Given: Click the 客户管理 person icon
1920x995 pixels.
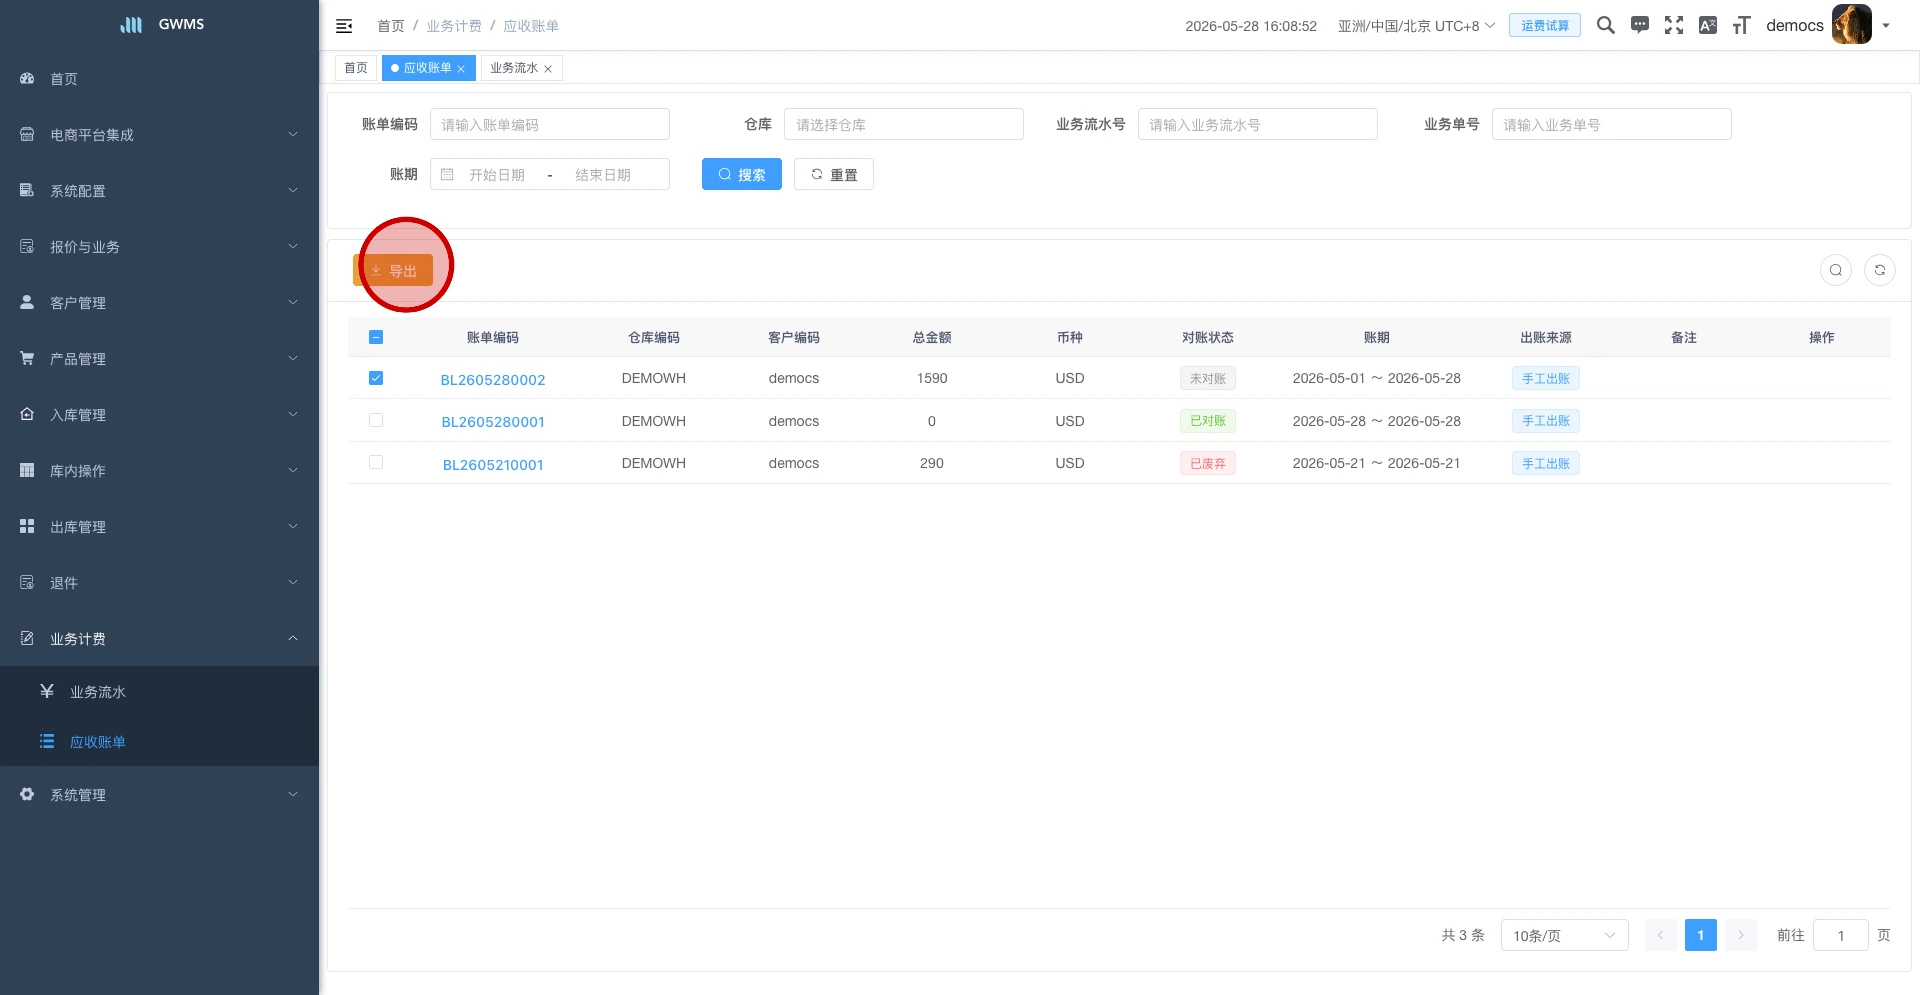Looking at the screenshot, I should [27, 302].
